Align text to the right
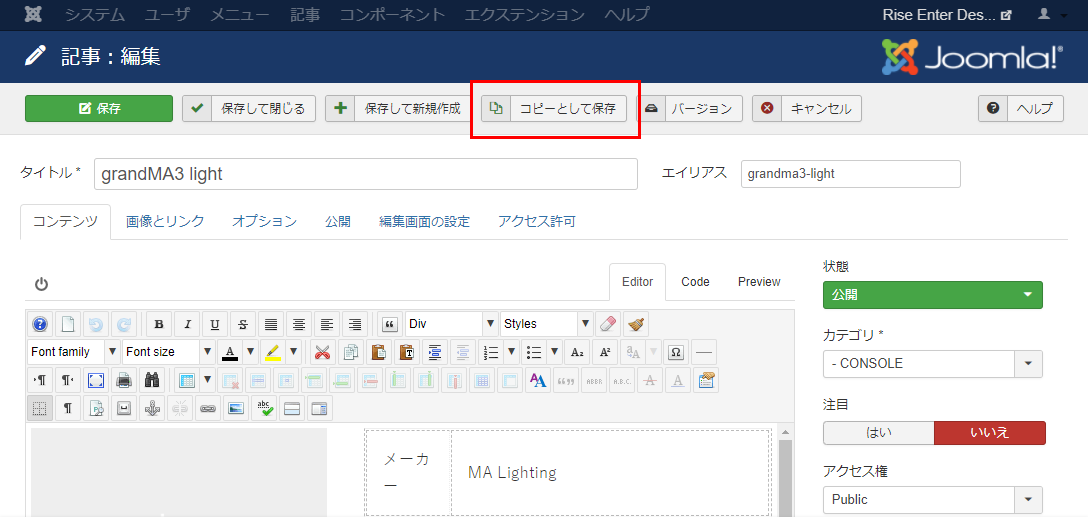The image size is (1088, 517). click(x=355, y=324)
